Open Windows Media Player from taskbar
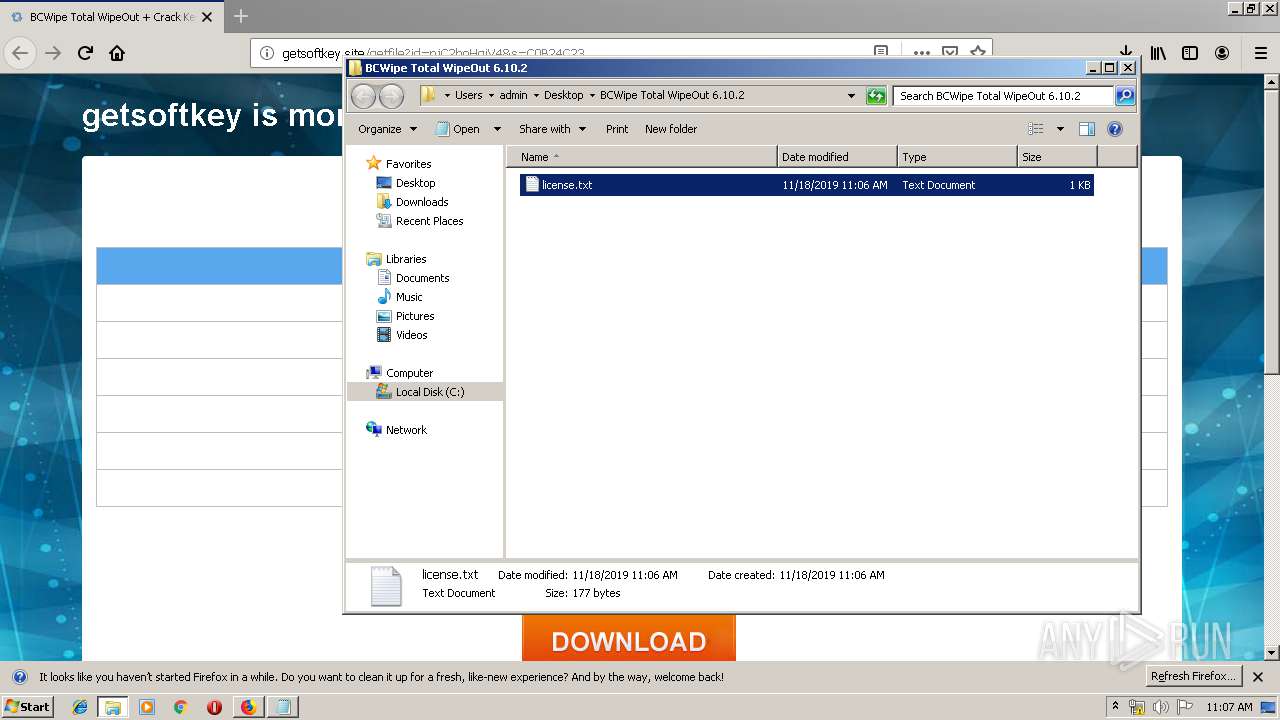This screenshot has width=1280, height=720. (x=147, y=707)
